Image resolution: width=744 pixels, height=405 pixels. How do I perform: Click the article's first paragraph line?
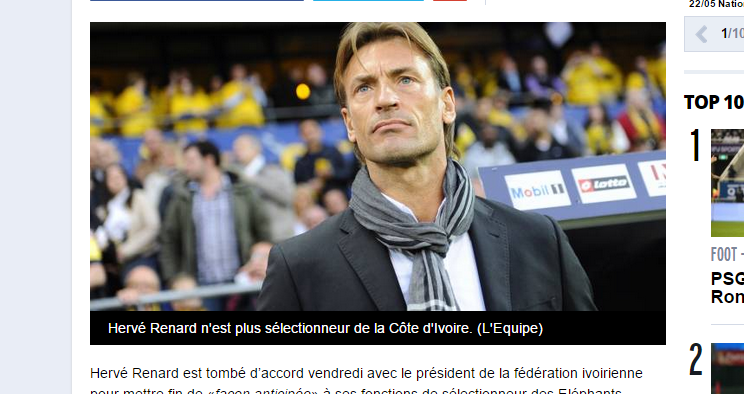pyautogui.click(x=366, y=373)
